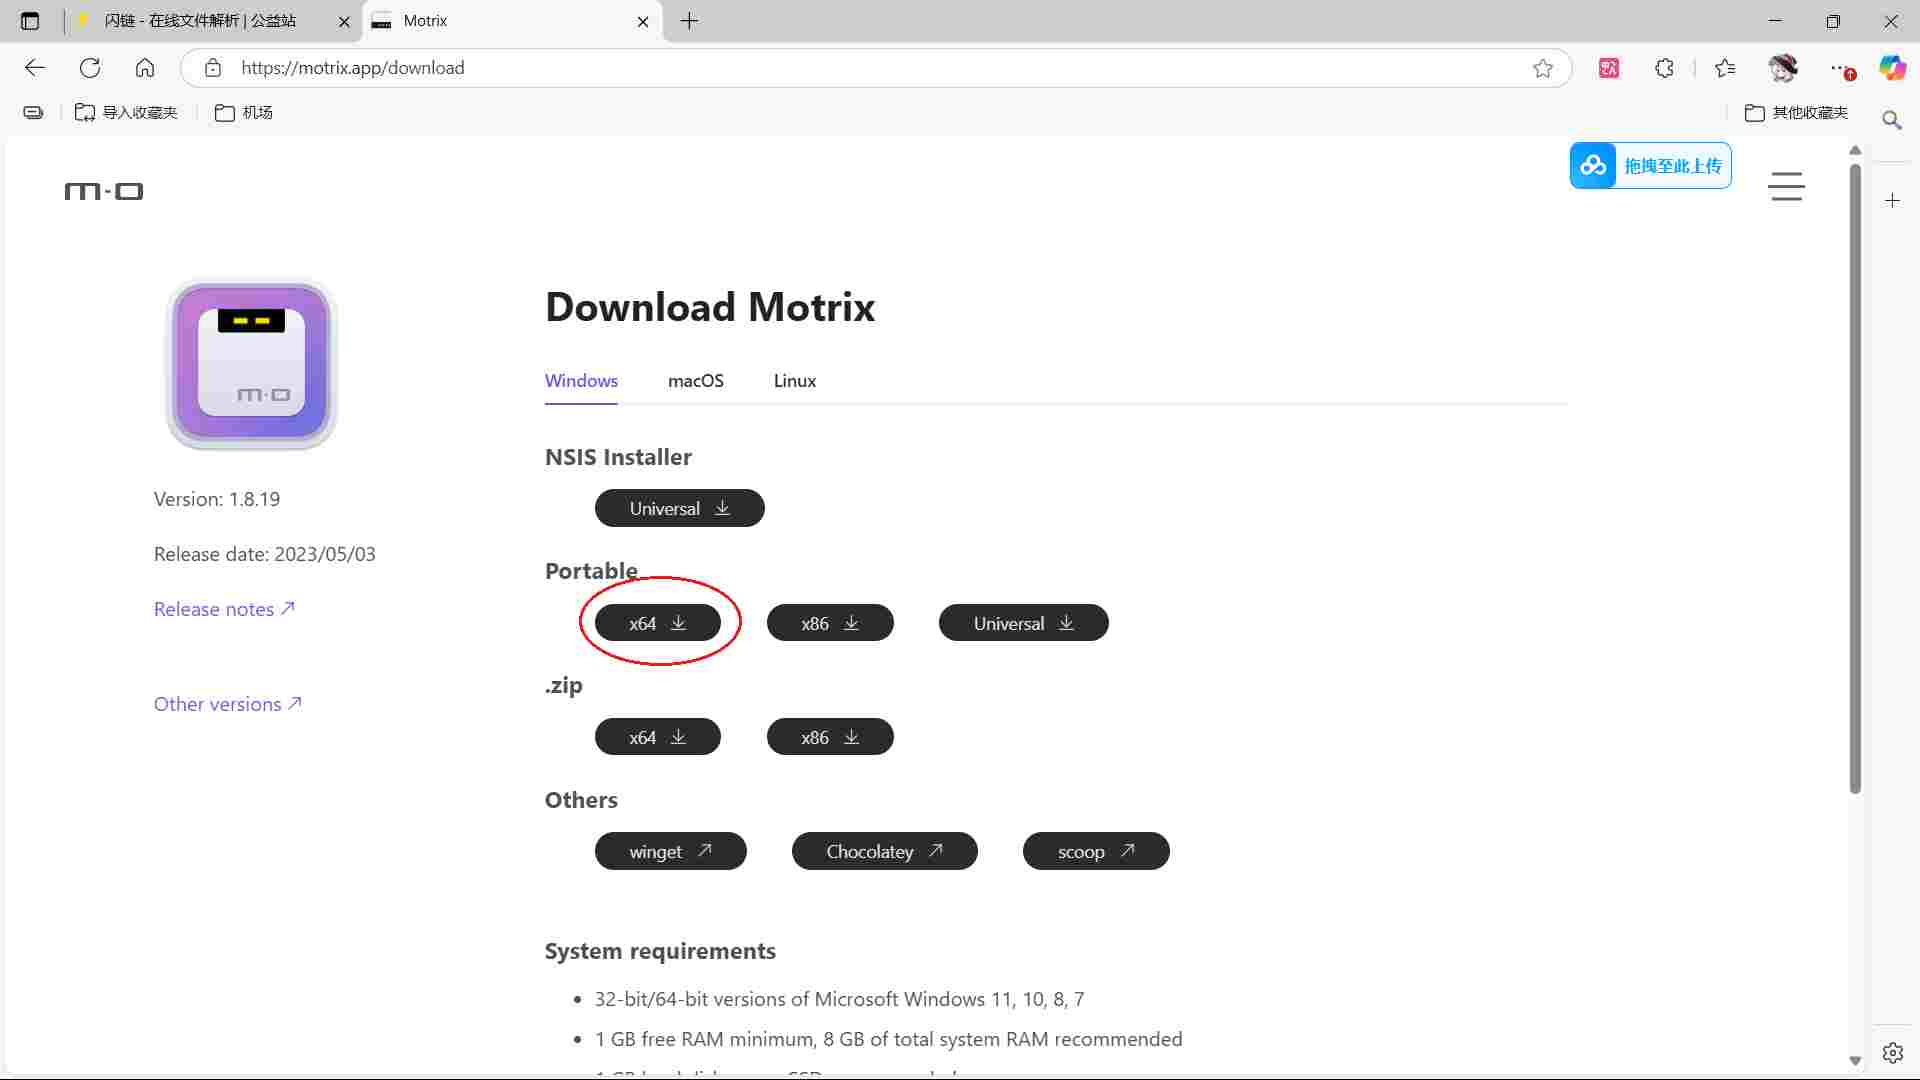Click the browser refresh icon

tap(90, 68)
